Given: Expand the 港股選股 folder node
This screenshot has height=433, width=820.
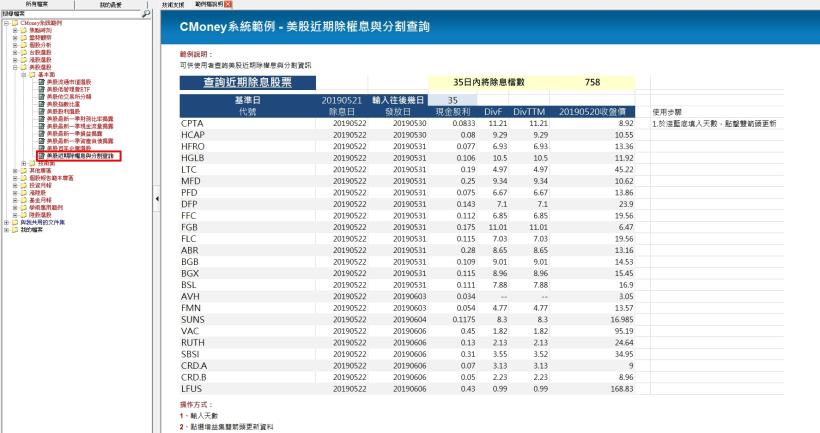Looking at the screenshot, I should coord(15,60).
